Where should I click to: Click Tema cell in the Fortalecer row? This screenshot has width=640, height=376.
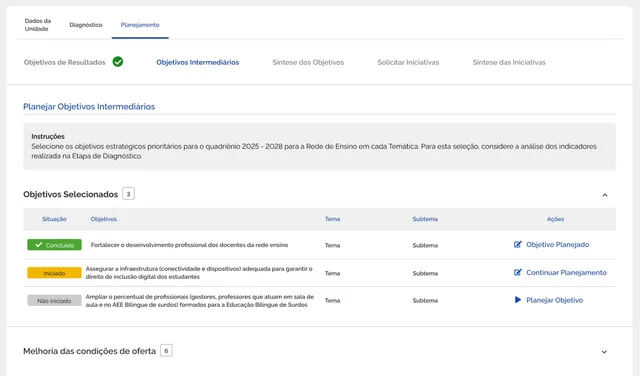(332, 245)
